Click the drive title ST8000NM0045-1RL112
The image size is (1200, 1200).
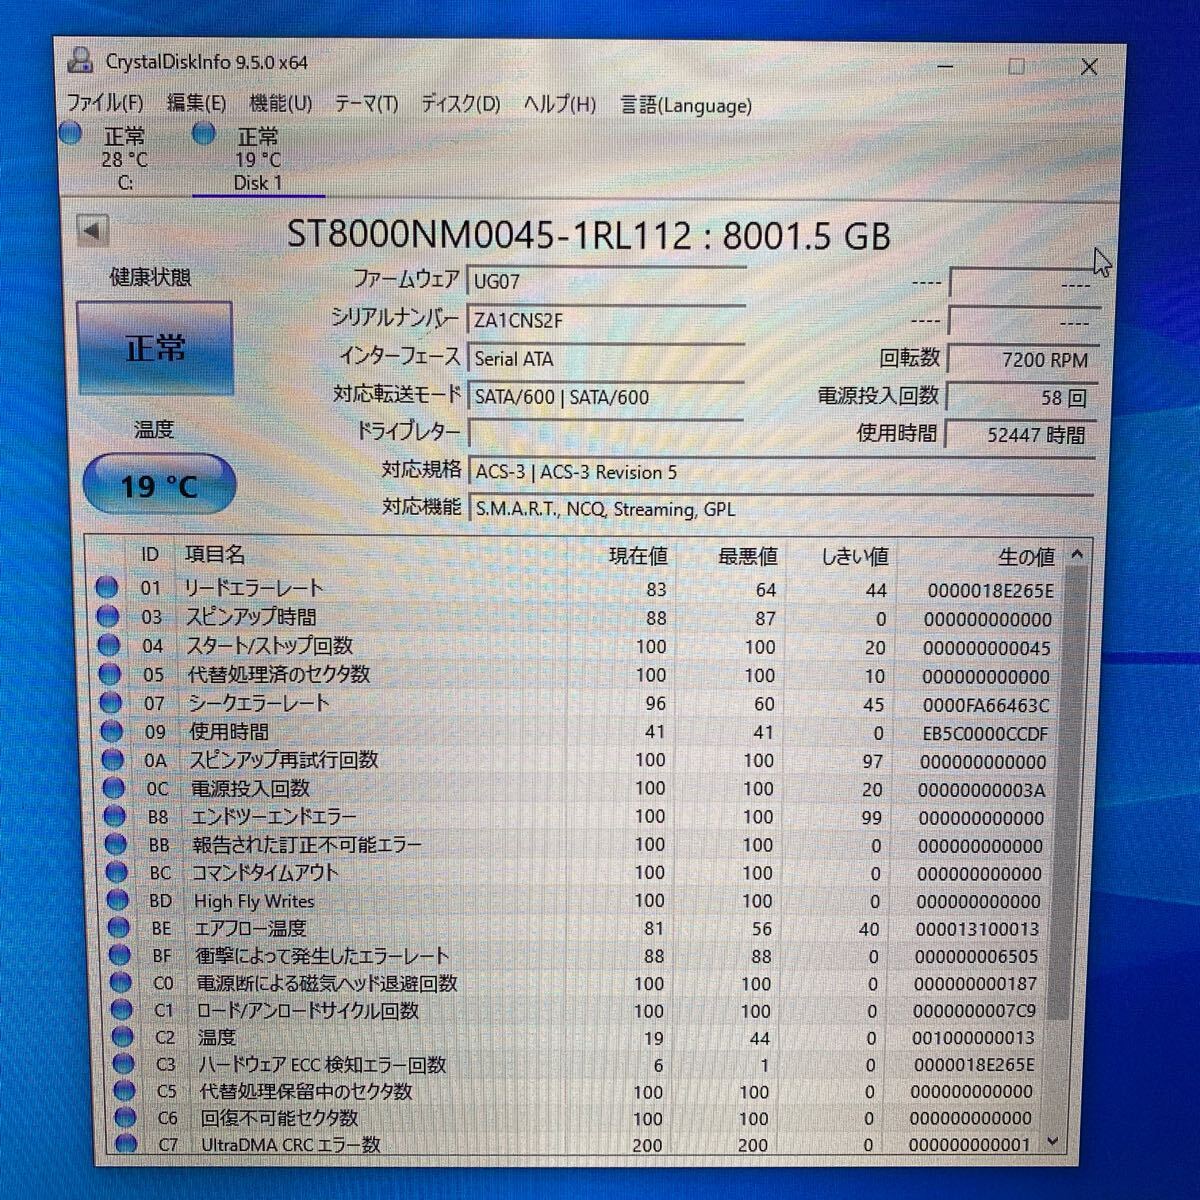[x=490, y=235]
